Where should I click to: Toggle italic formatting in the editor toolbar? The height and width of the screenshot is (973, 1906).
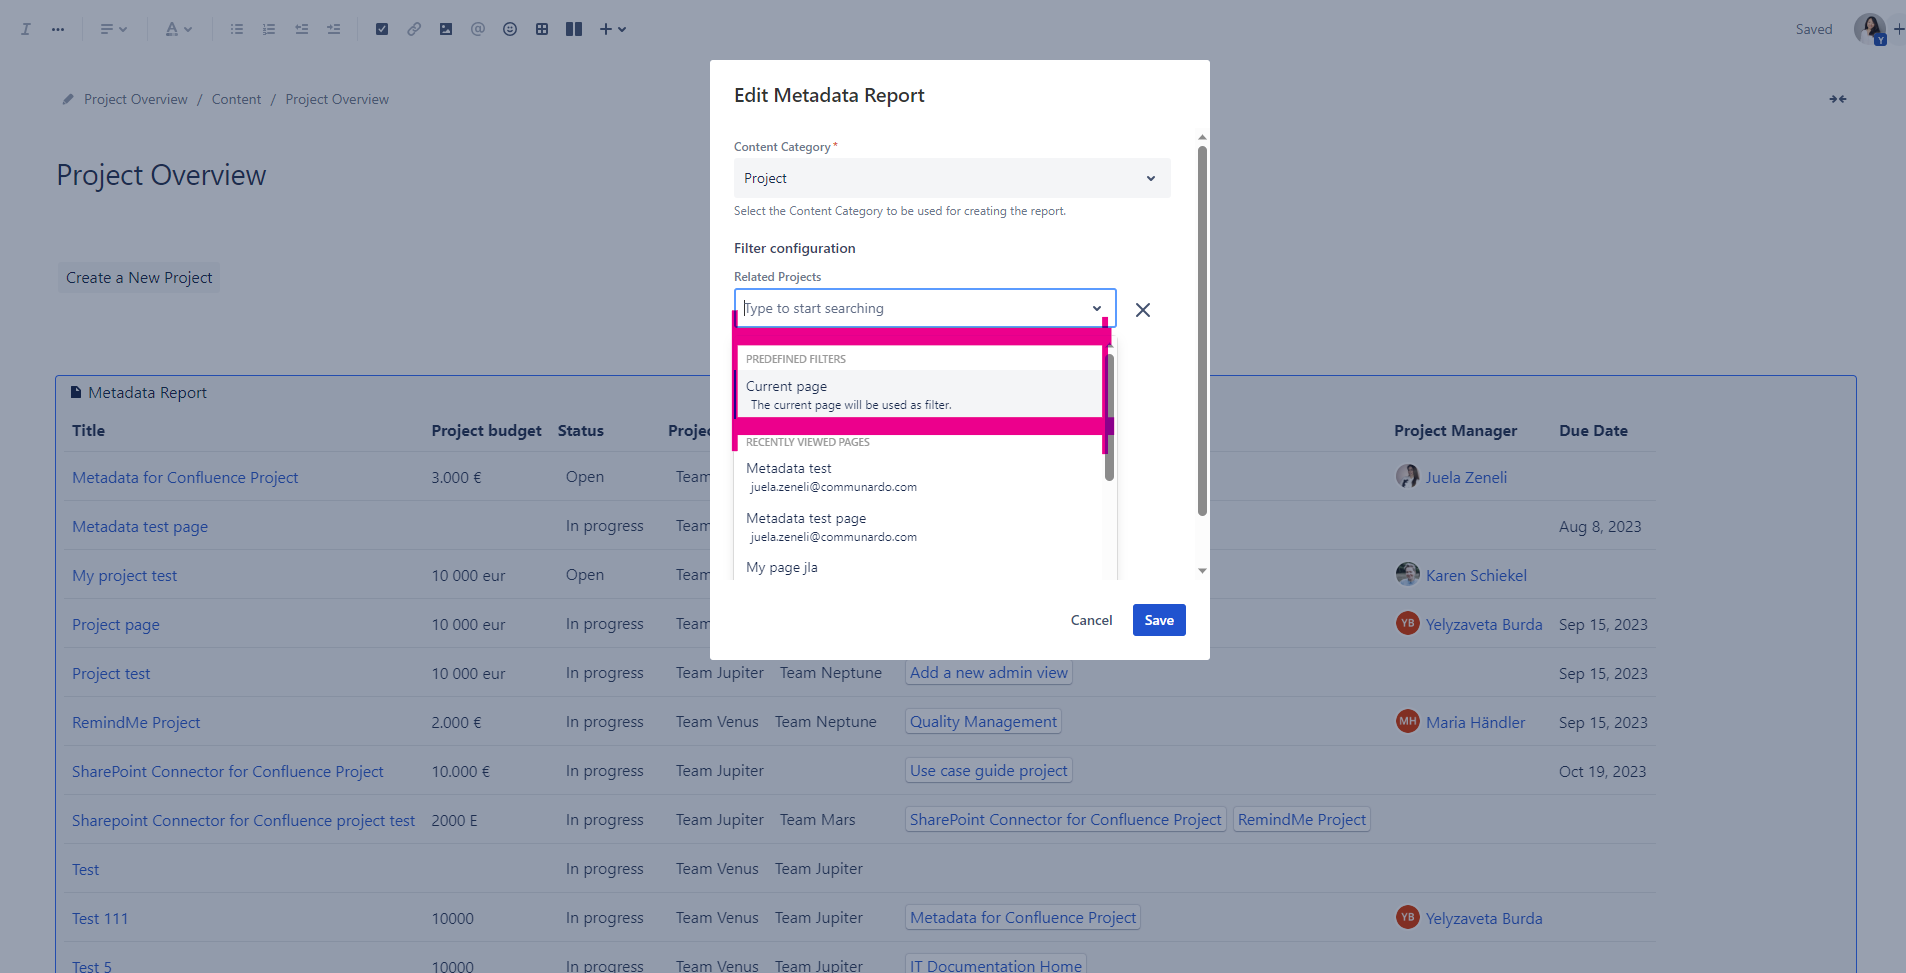26,29
